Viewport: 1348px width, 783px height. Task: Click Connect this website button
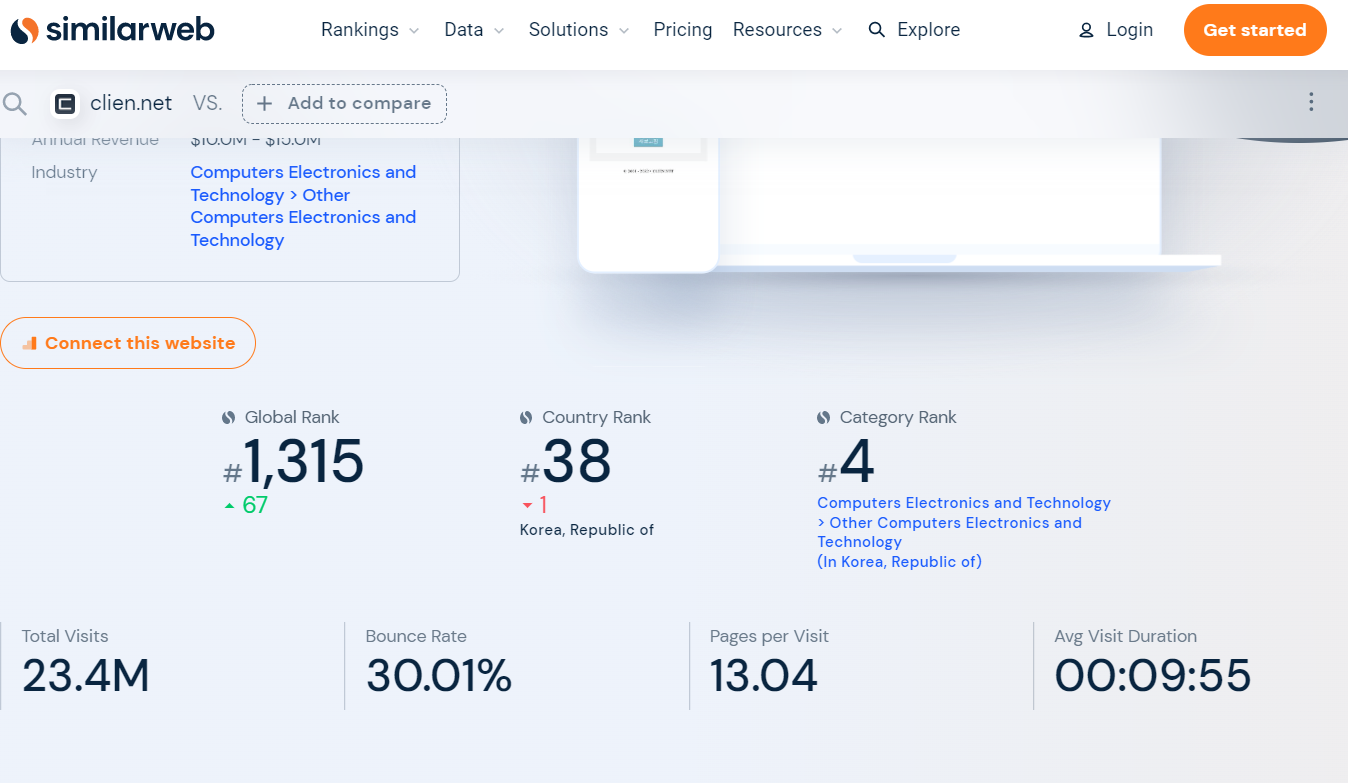[128, 343]
